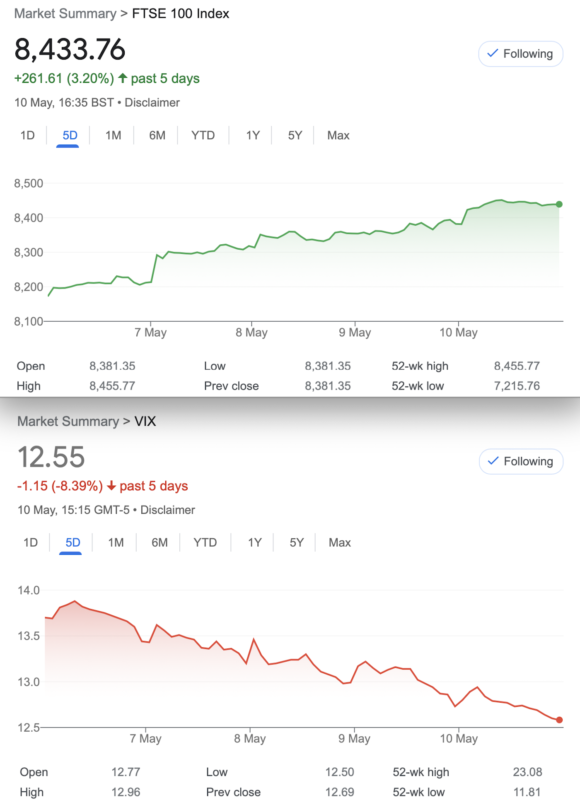Select 1D tab on FTSE 100 chart

[x=28, y=135]
